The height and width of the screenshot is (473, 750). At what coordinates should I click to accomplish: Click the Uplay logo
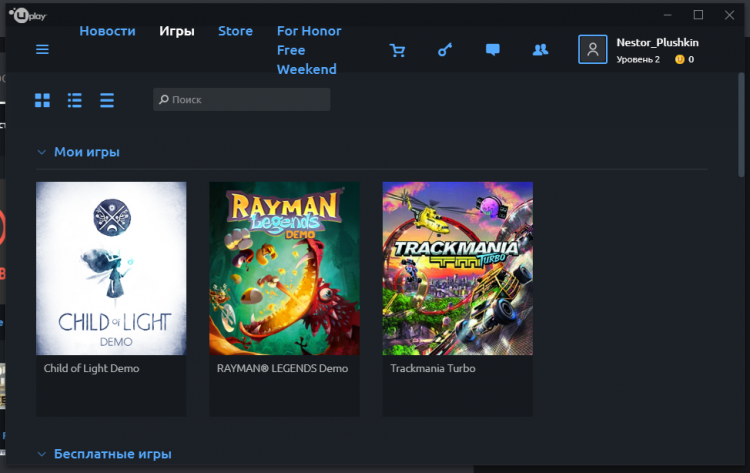pyautogui.click(x=27, y=15)
